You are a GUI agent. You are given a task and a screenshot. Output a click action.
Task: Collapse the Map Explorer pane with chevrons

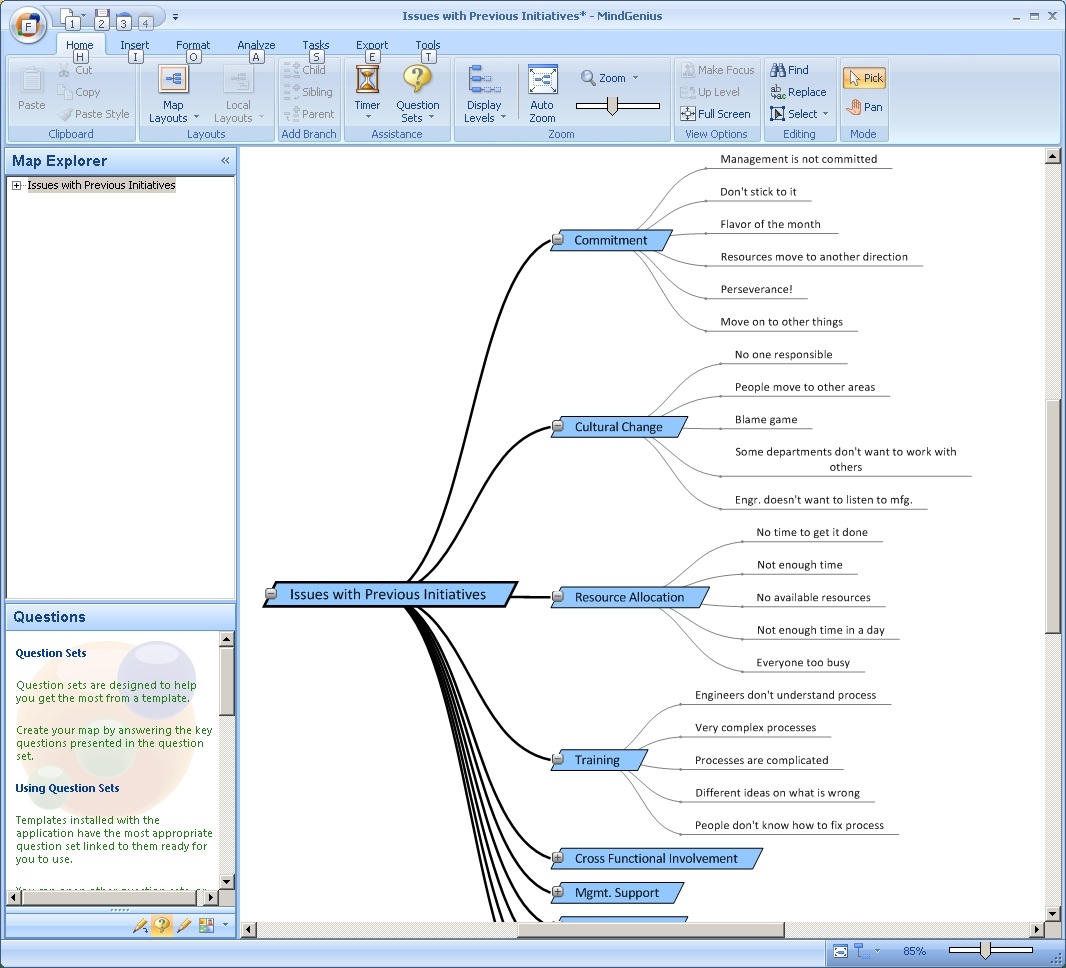[x=225, y=160]
